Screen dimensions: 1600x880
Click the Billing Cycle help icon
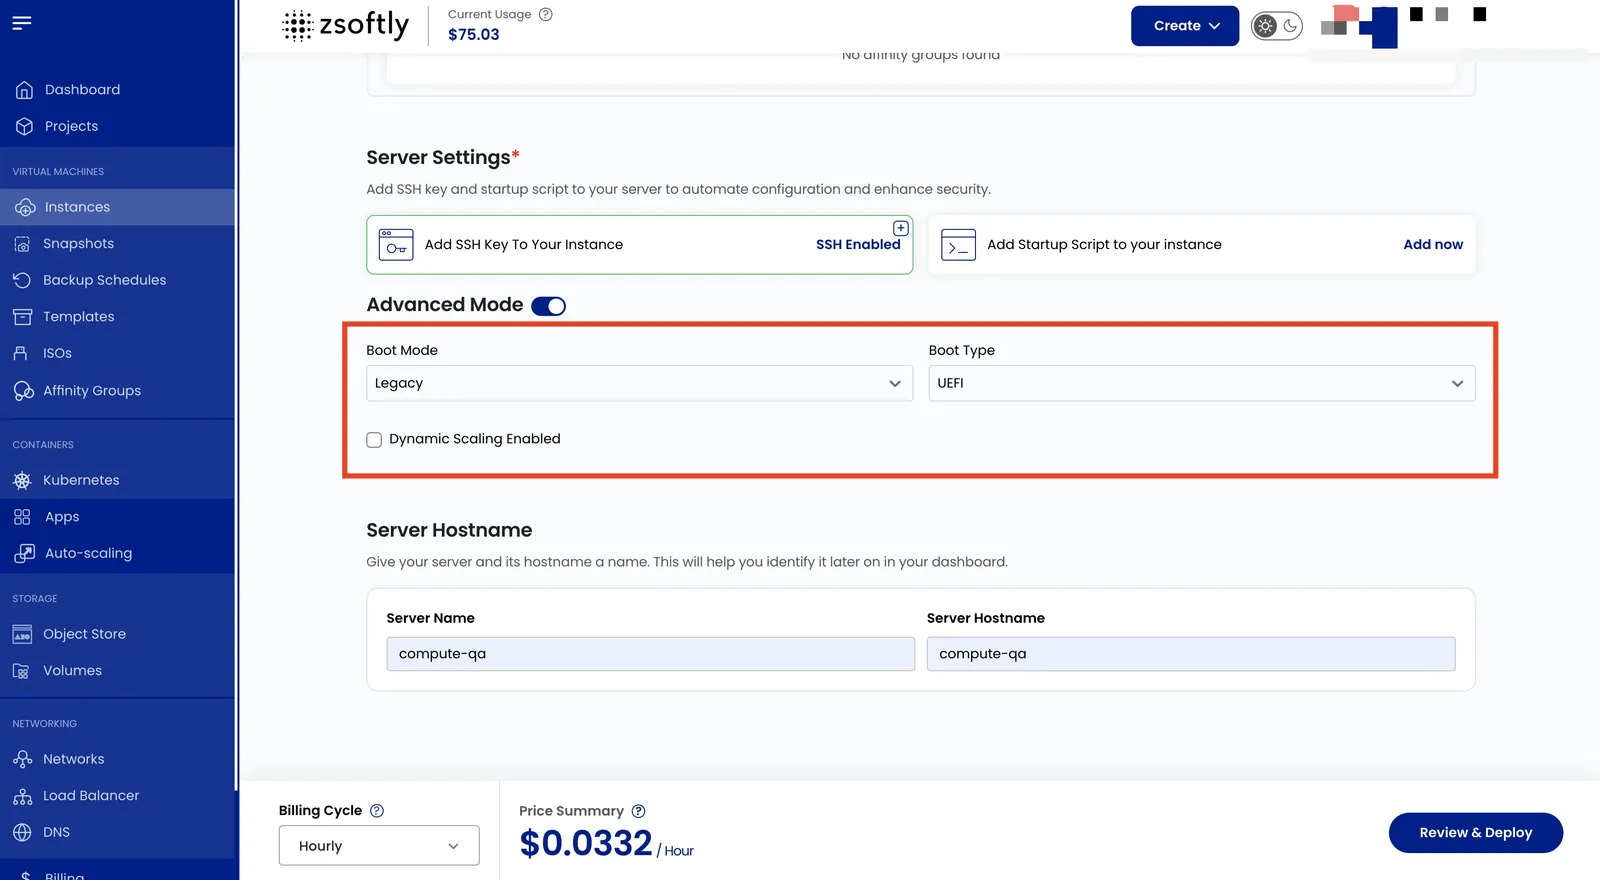coord(377,811)
